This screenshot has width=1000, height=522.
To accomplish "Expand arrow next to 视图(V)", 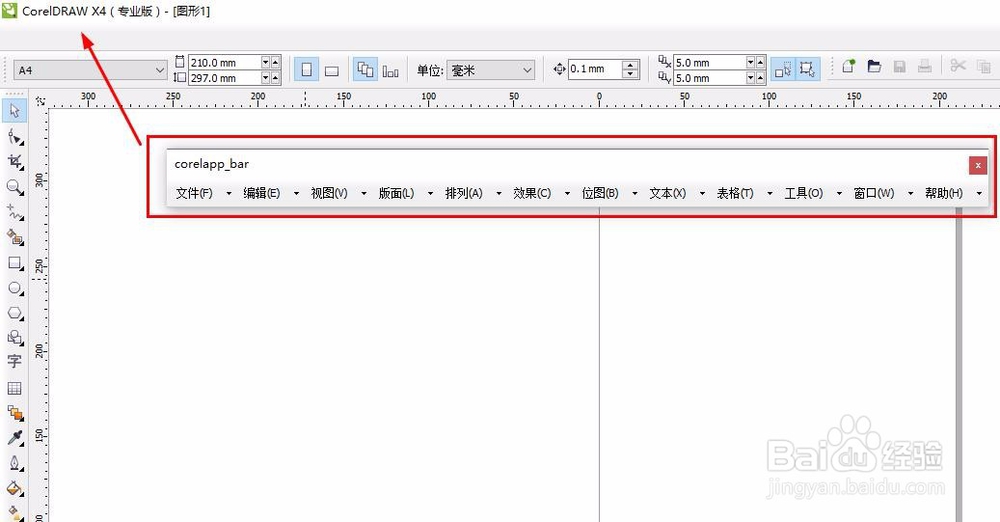I will (364, 193).
